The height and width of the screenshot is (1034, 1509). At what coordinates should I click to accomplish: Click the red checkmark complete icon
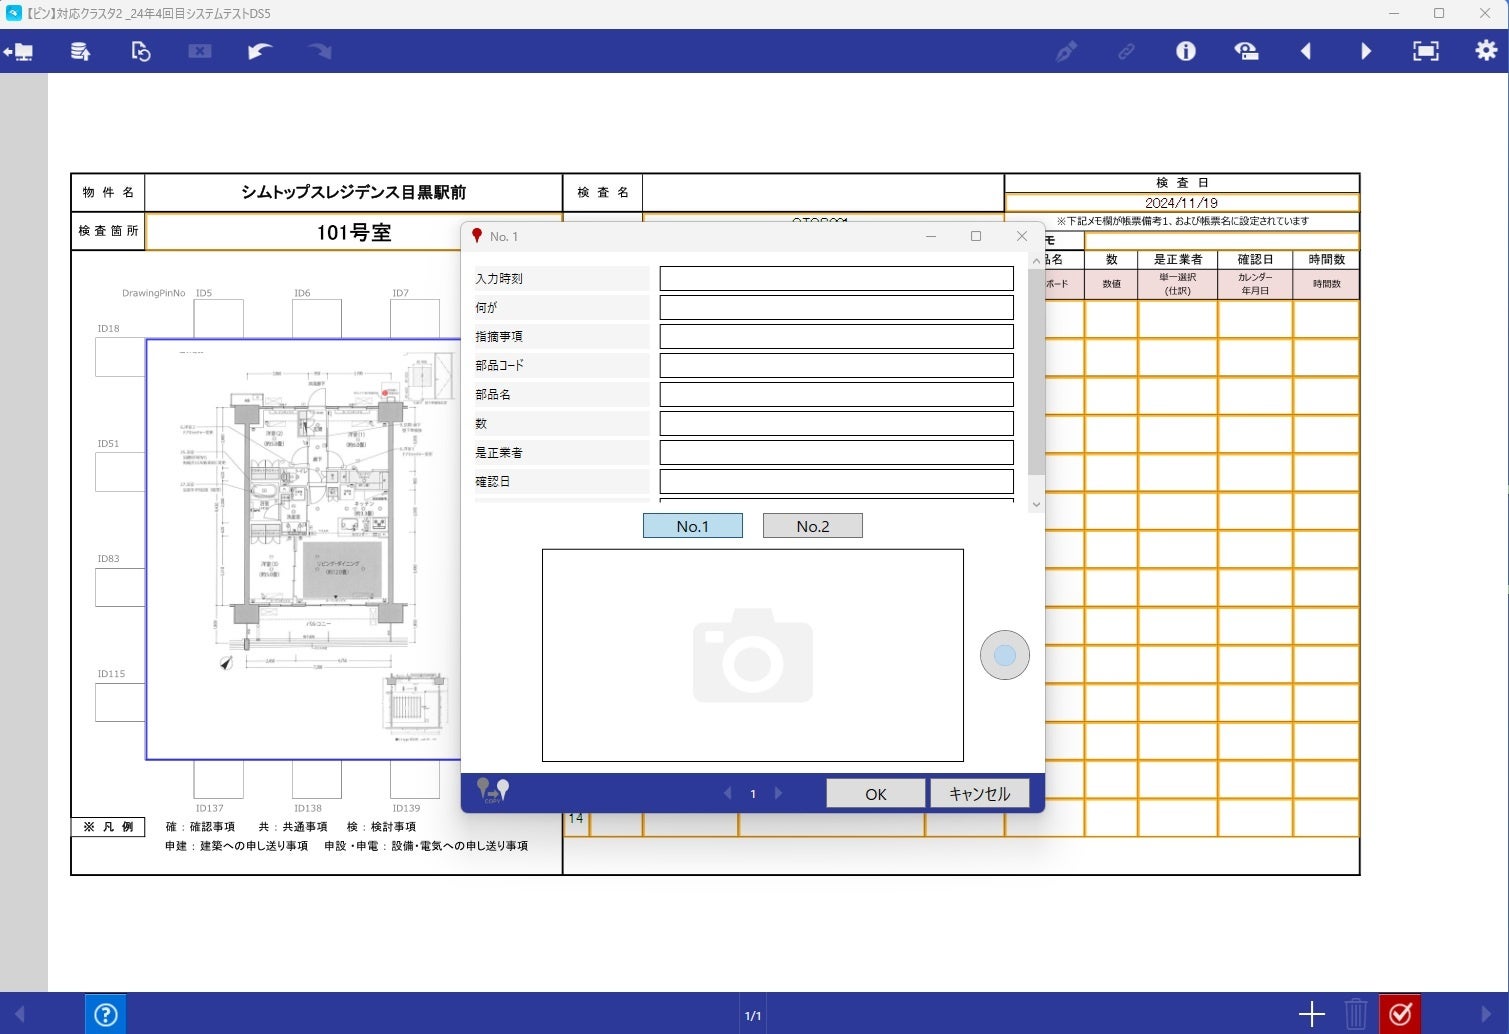[1400, 1014]
